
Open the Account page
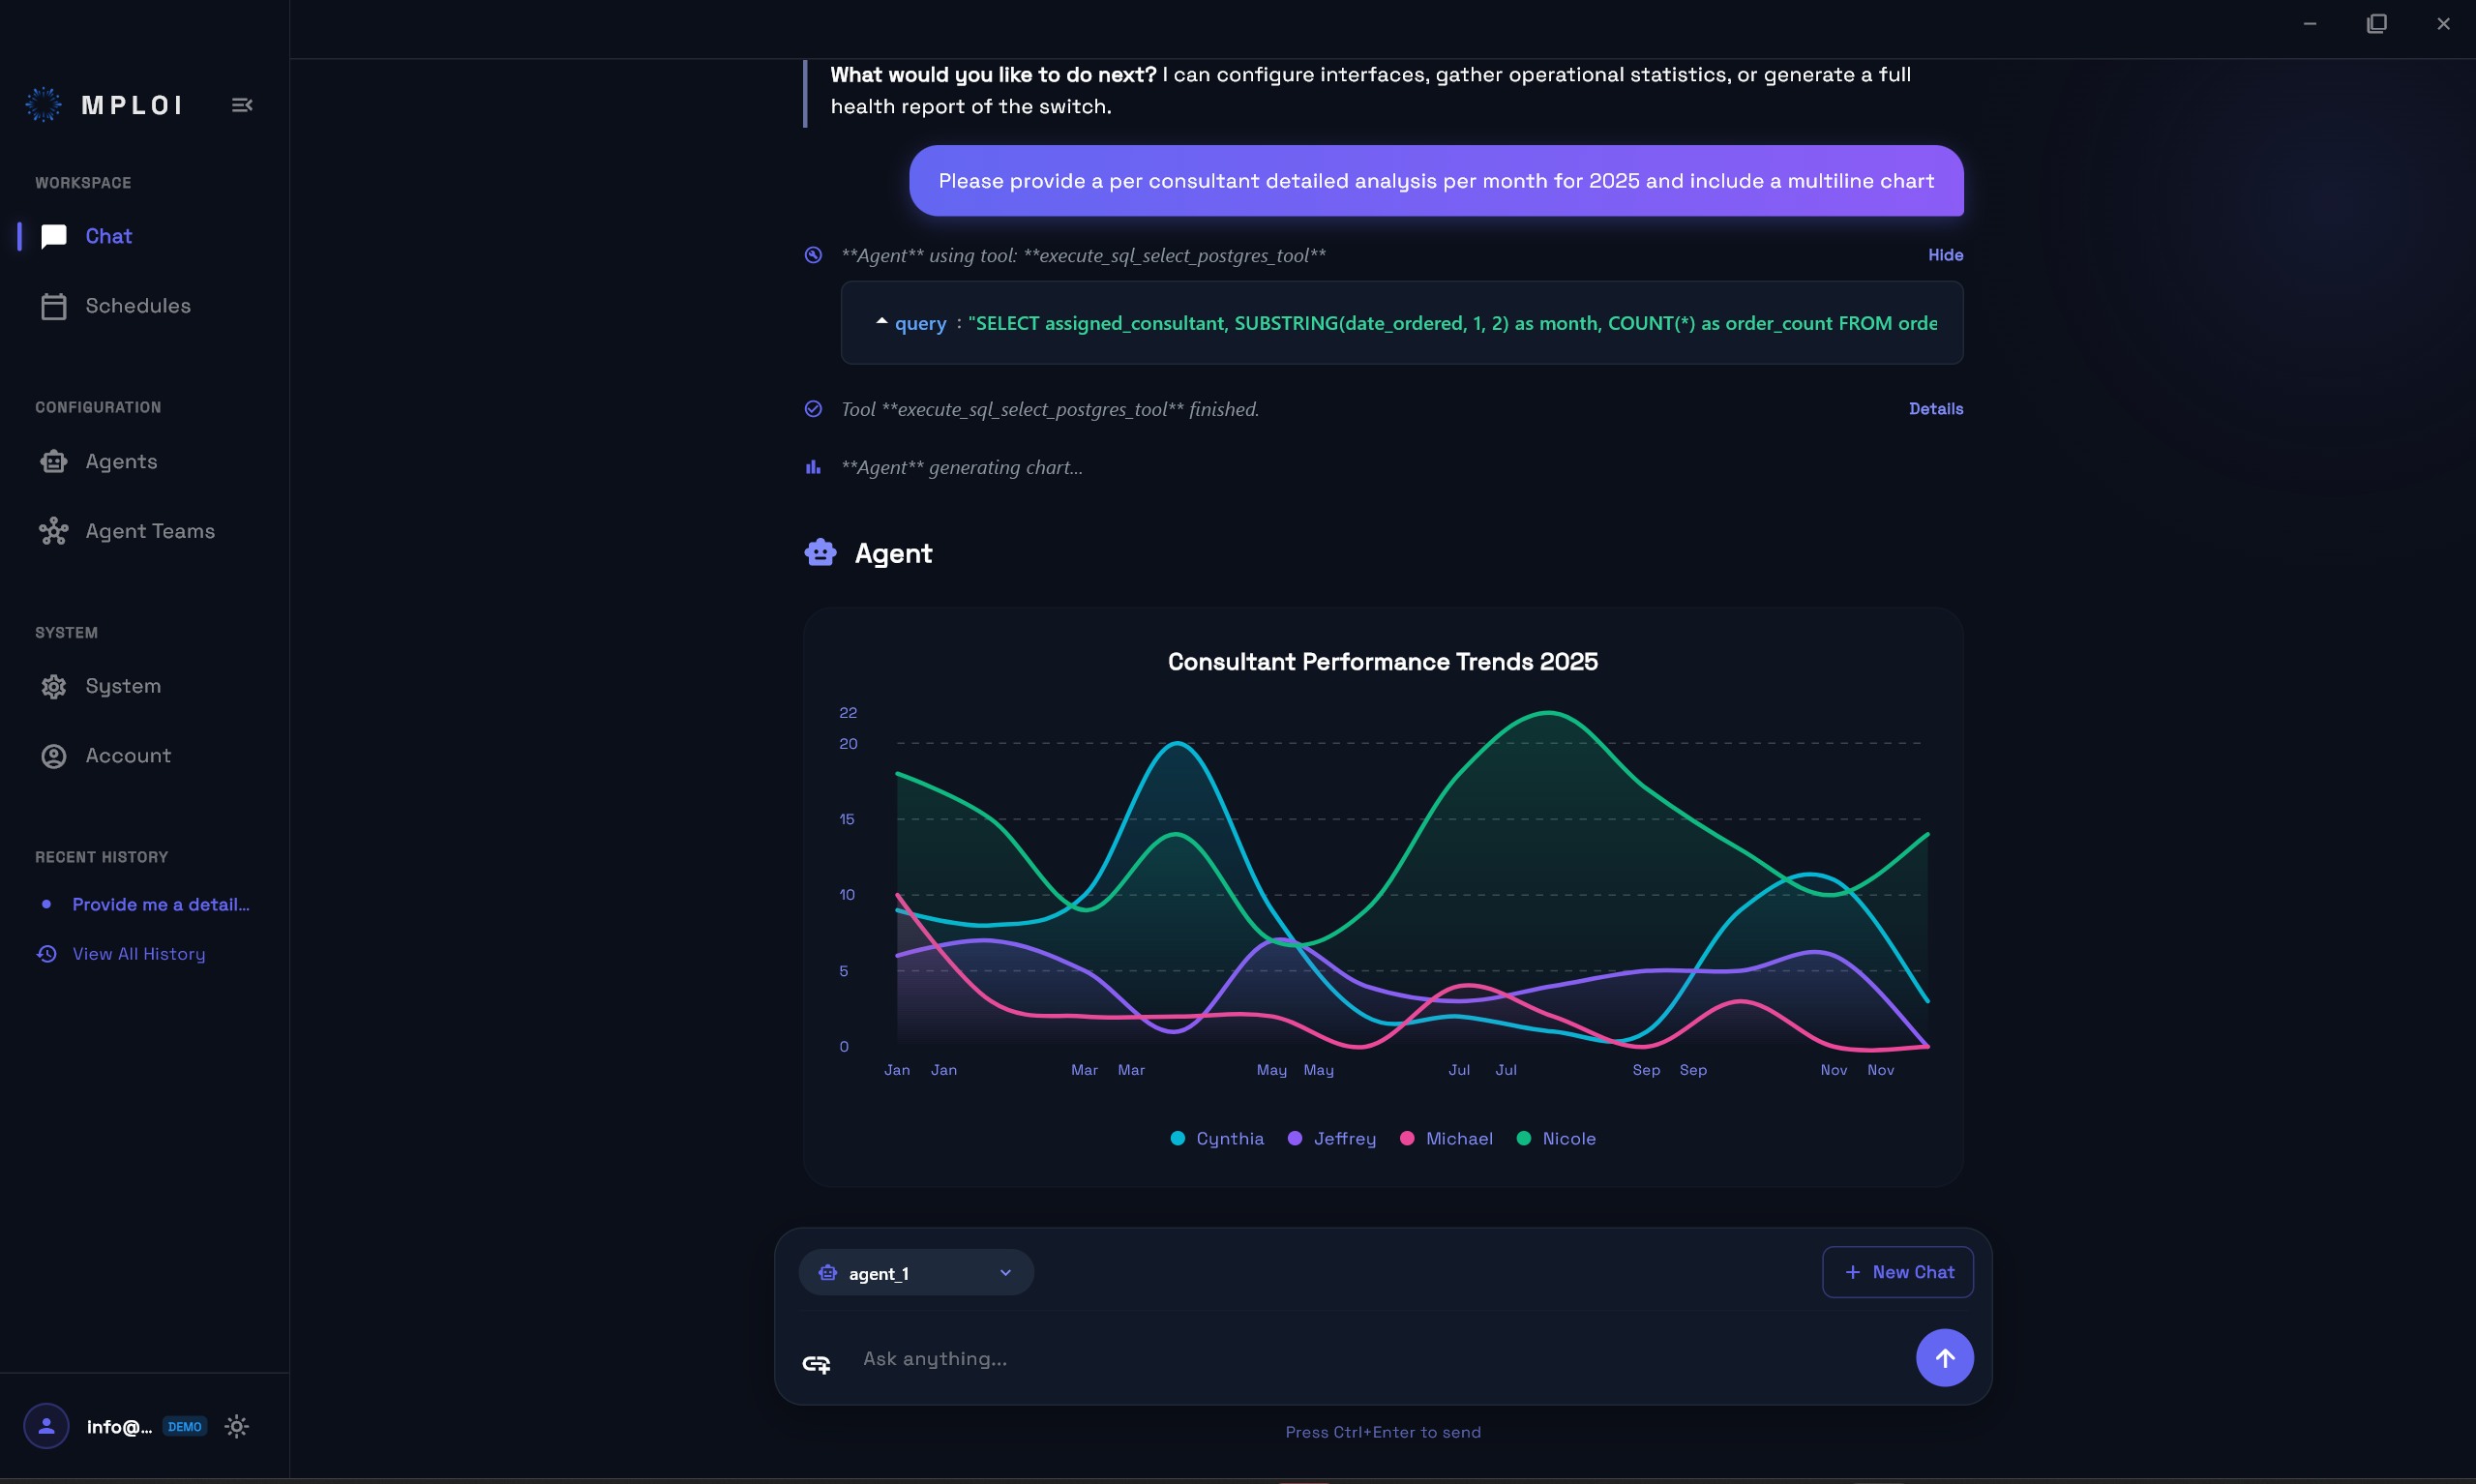pyautogui.click(x=128, y=755)
